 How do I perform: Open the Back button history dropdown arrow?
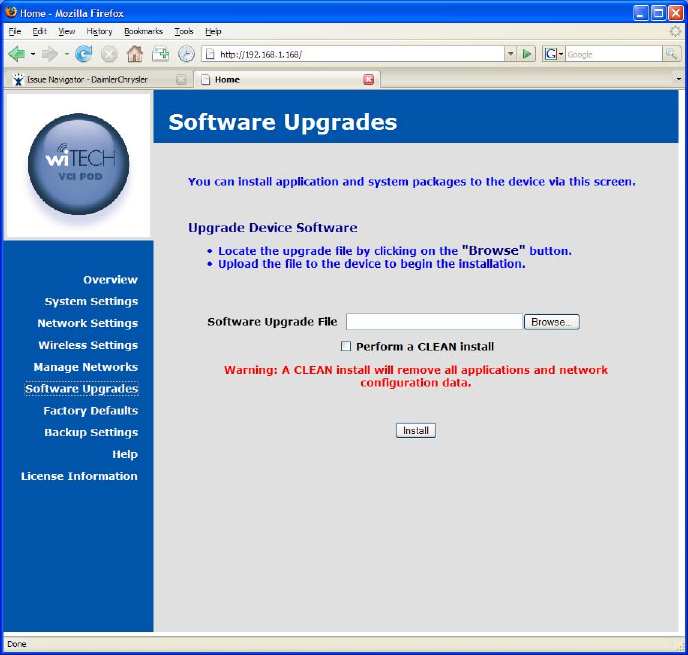[x=33, y=54]
